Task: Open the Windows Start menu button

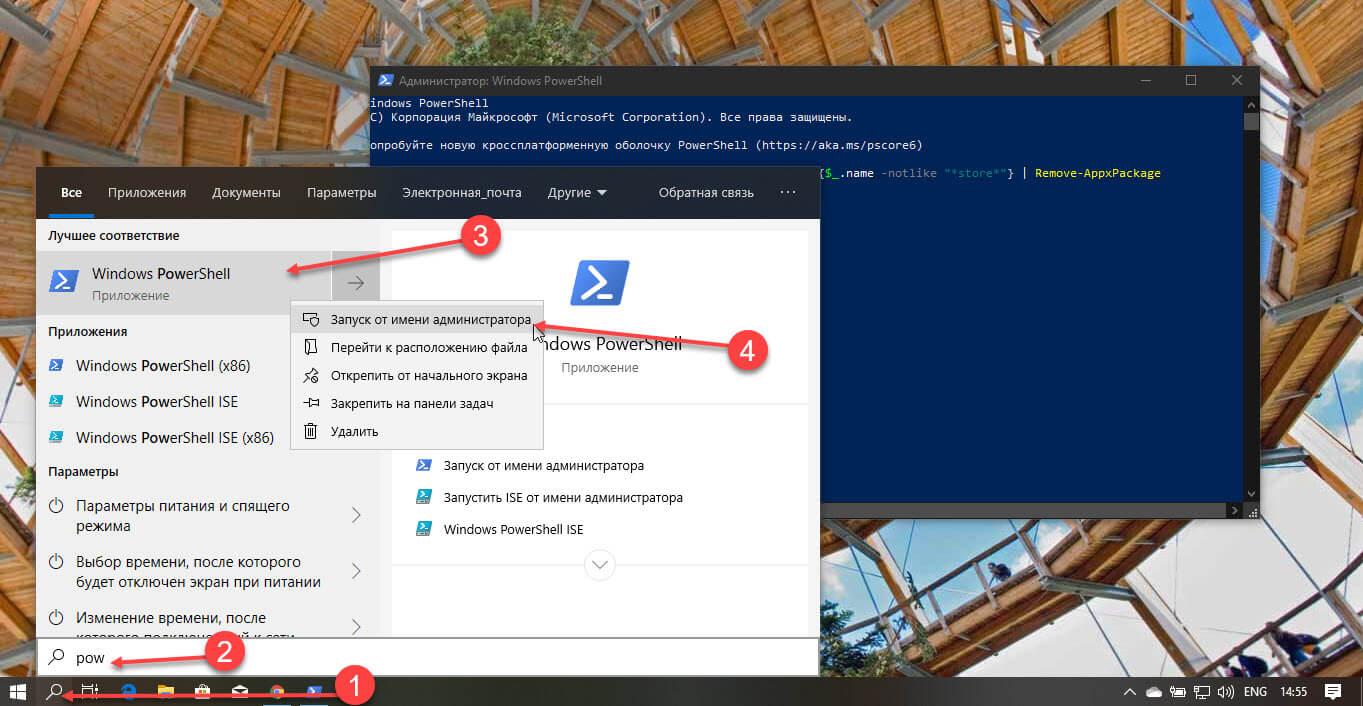Action: pos(17,691)
